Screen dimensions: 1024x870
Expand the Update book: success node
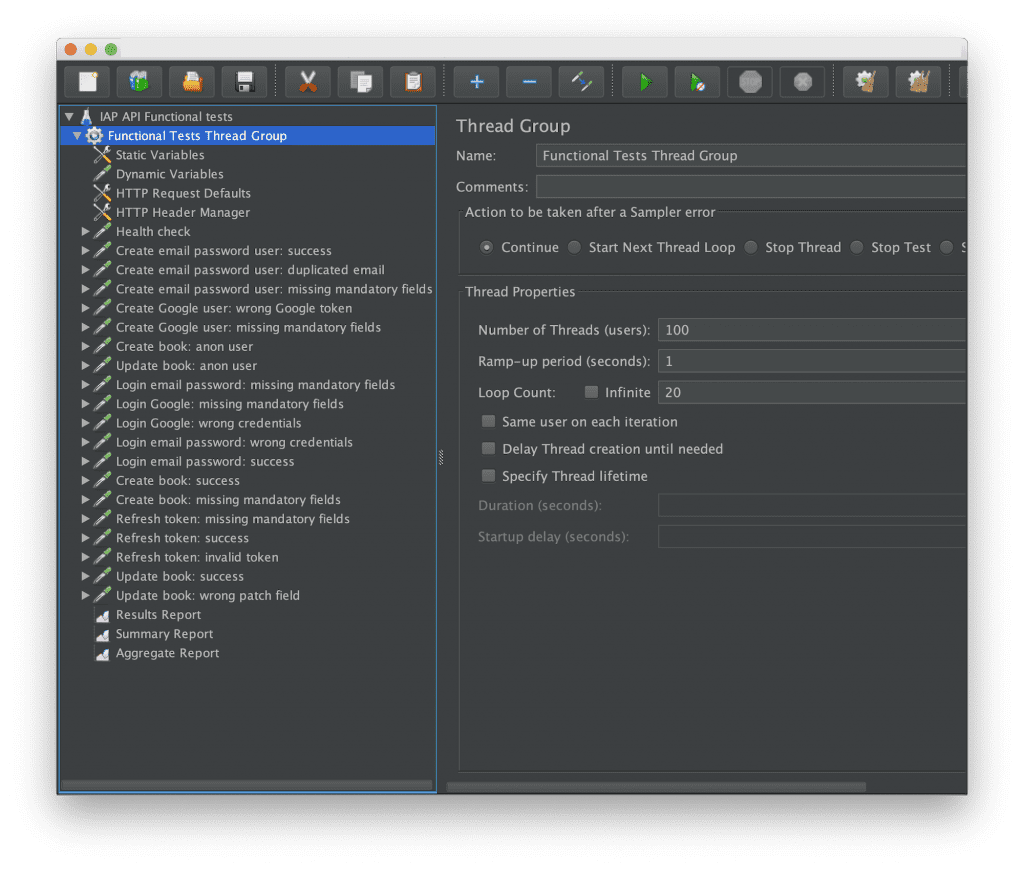pos(86,576)
